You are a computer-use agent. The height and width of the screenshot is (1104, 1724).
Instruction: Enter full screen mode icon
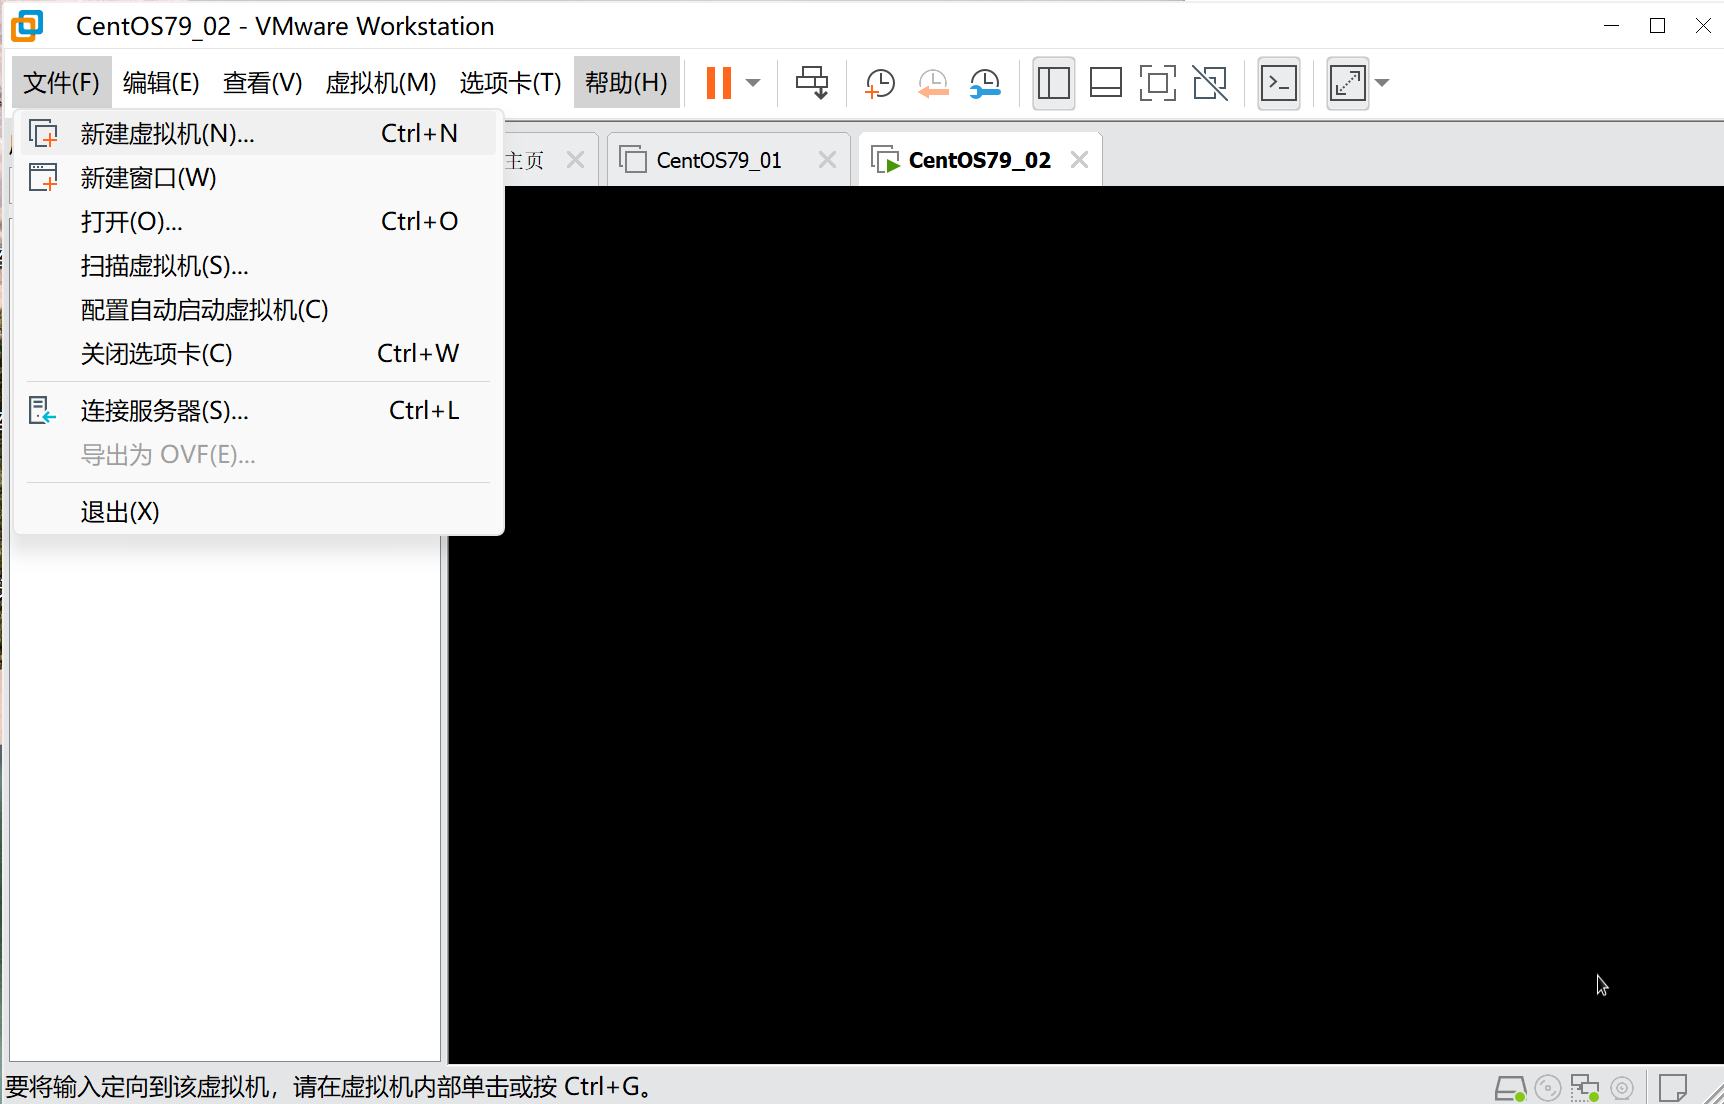(1157, 83)
